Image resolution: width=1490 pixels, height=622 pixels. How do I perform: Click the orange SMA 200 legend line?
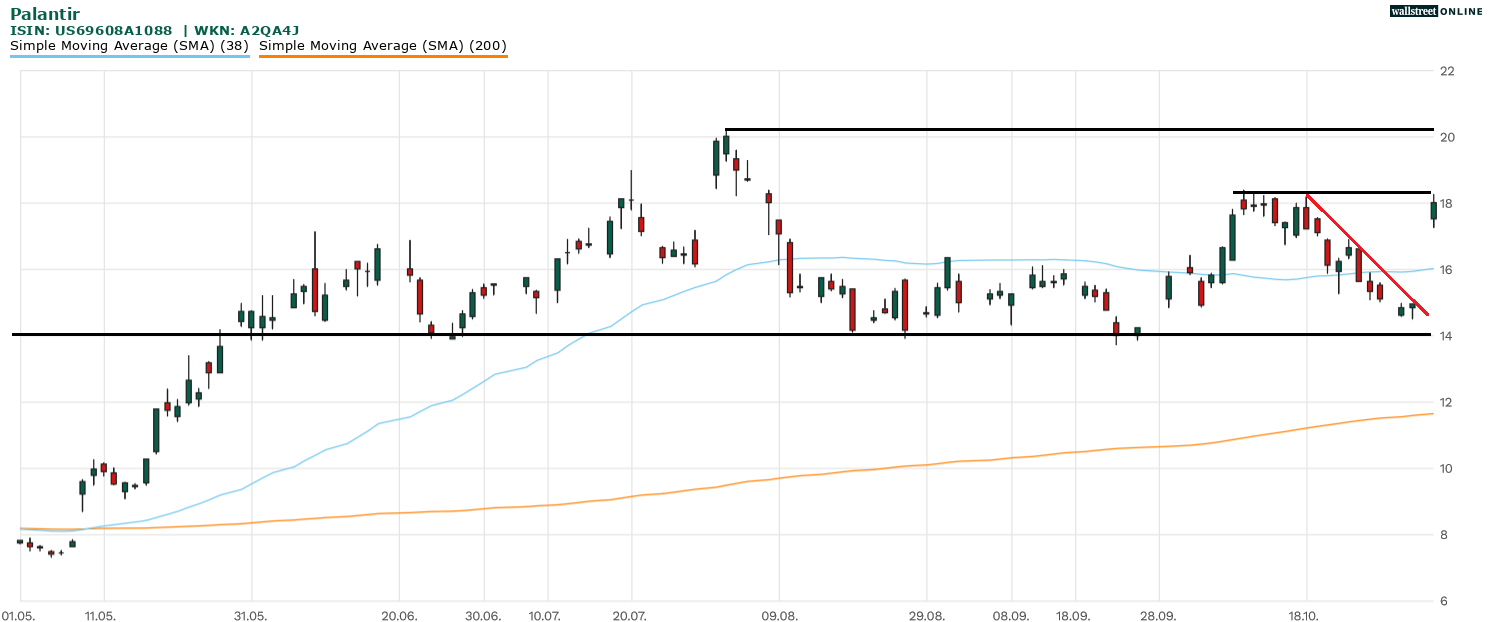[x=382, y=56]
